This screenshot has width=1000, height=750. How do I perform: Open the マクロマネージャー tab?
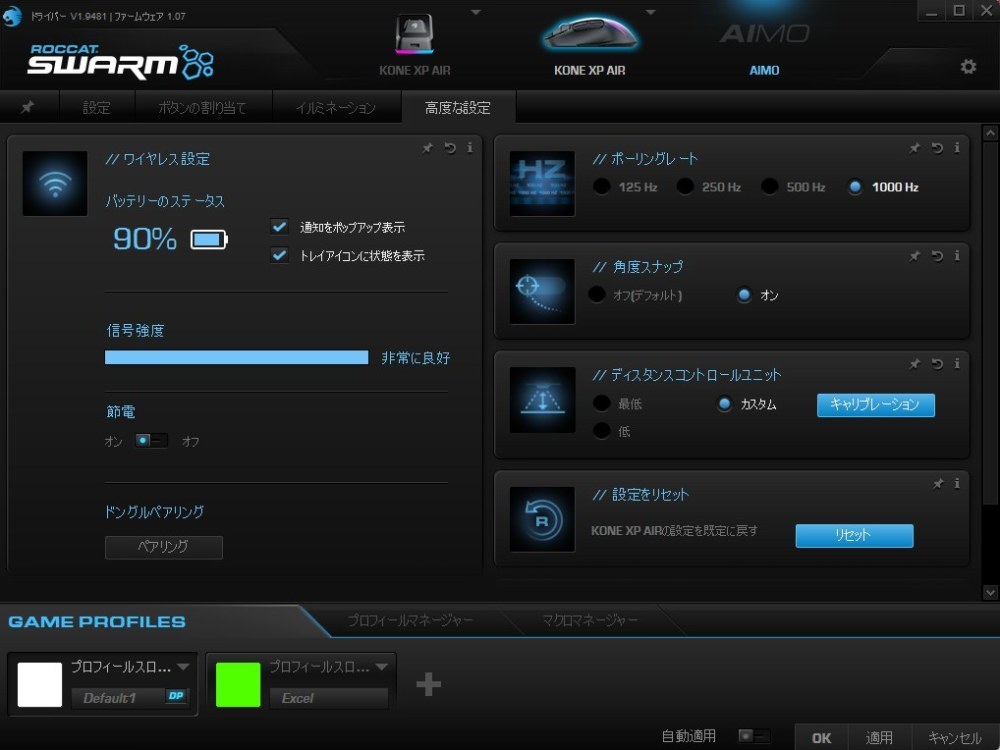589,620
